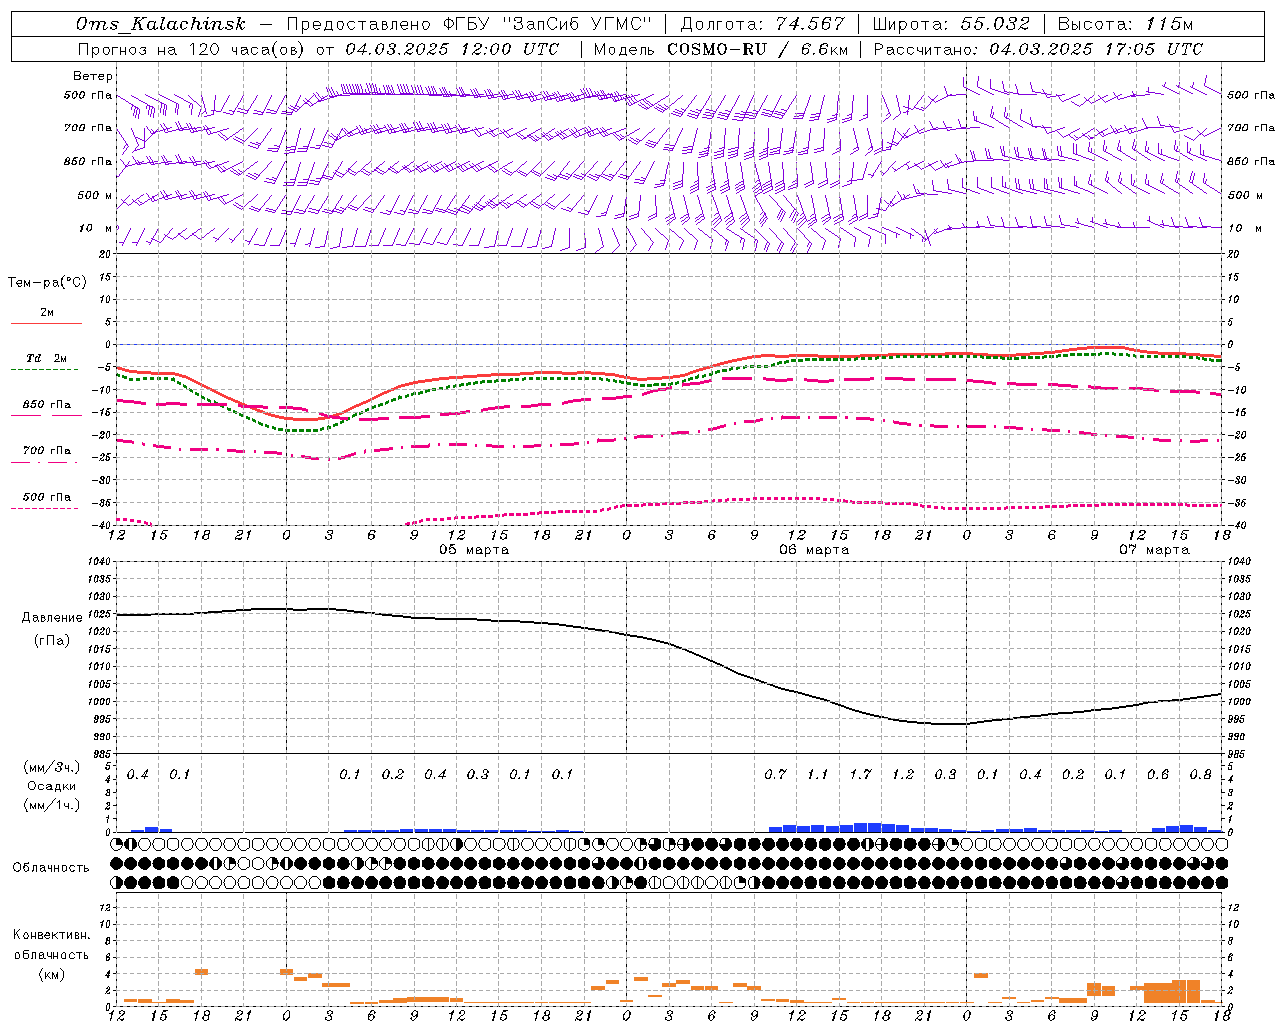Click the '07 марта' date label

coord(1154,549)
